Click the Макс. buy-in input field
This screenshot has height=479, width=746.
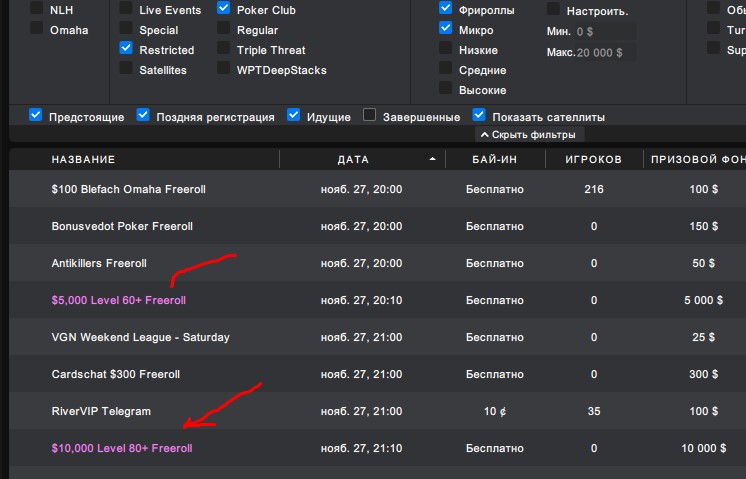tap(605, 52)
